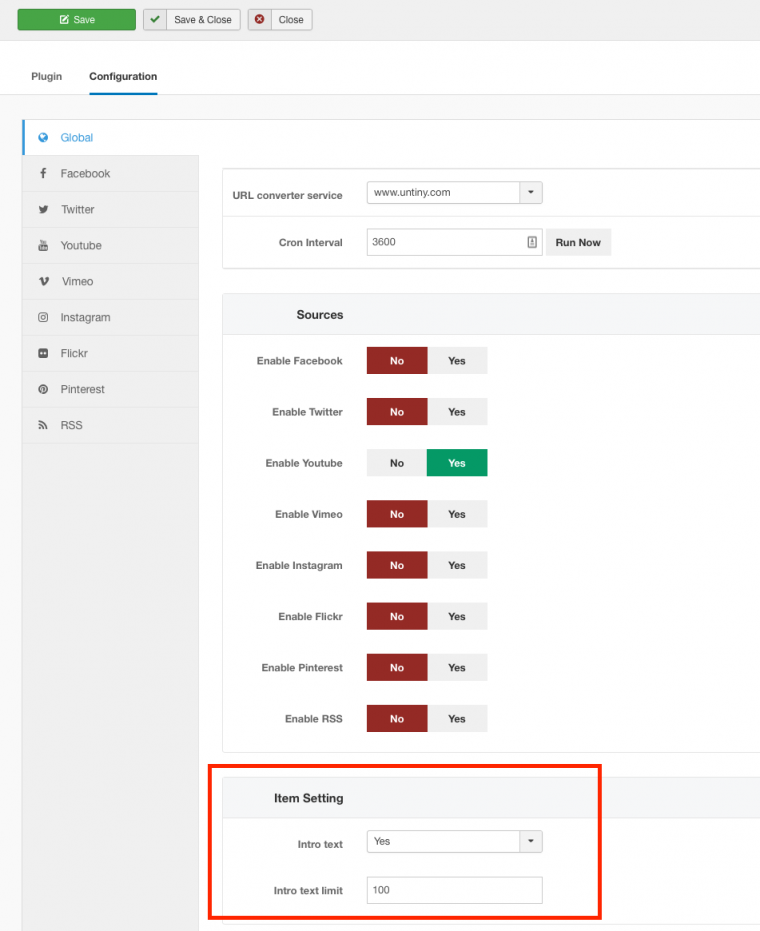
Task: Set Enable Instagram to Yes
Action: 457,565
